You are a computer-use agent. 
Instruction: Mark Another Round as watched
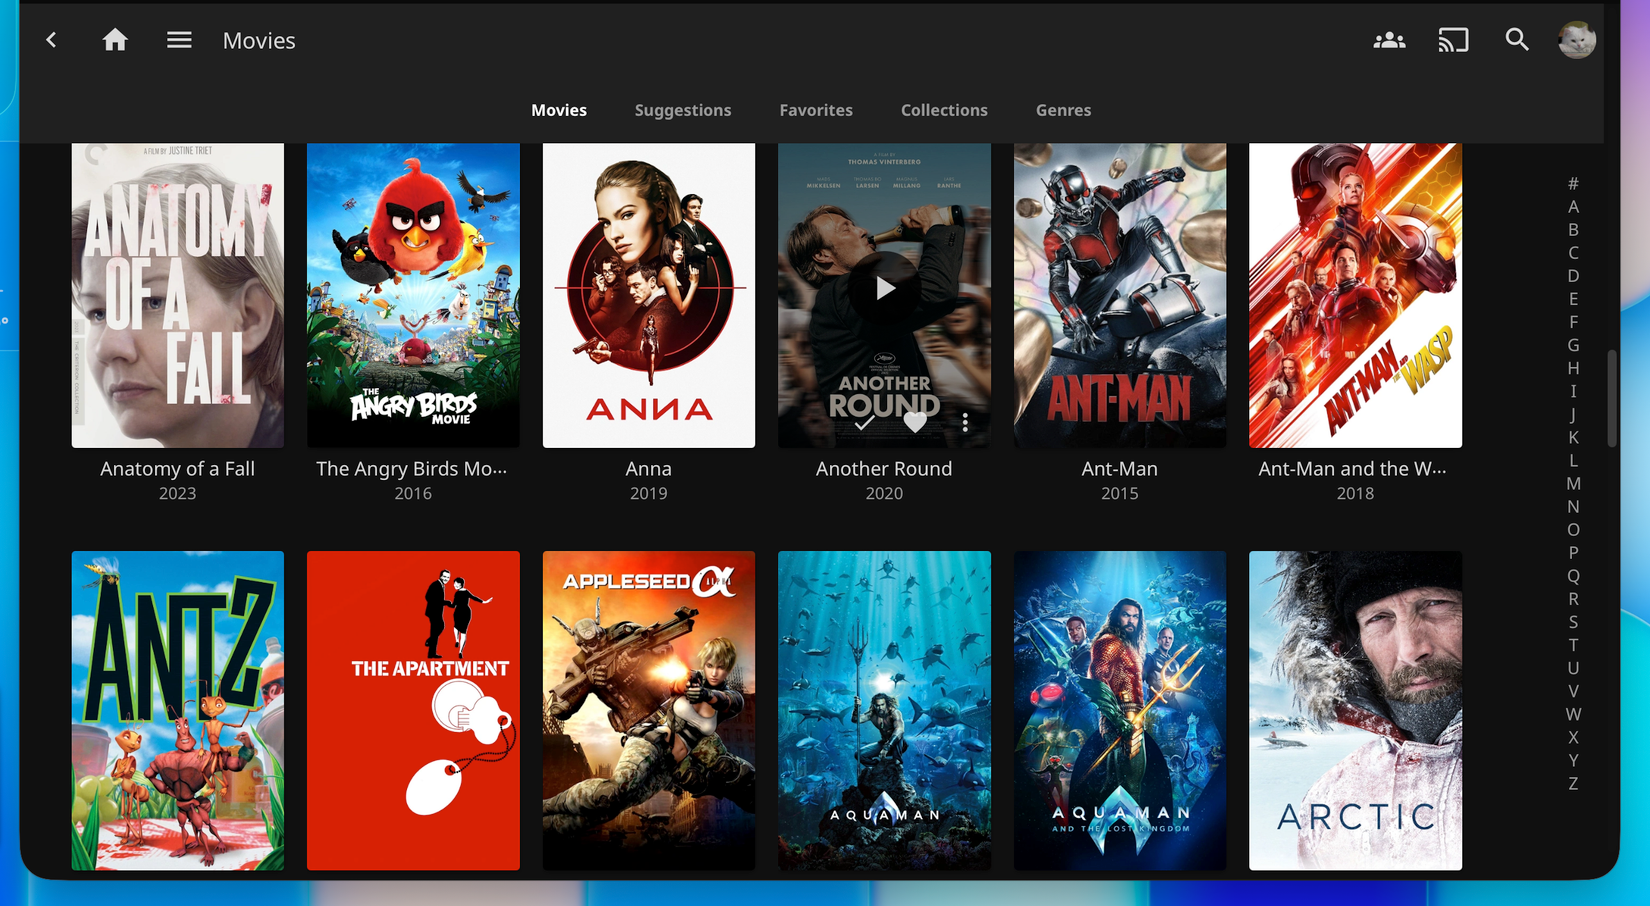point(864,423)
